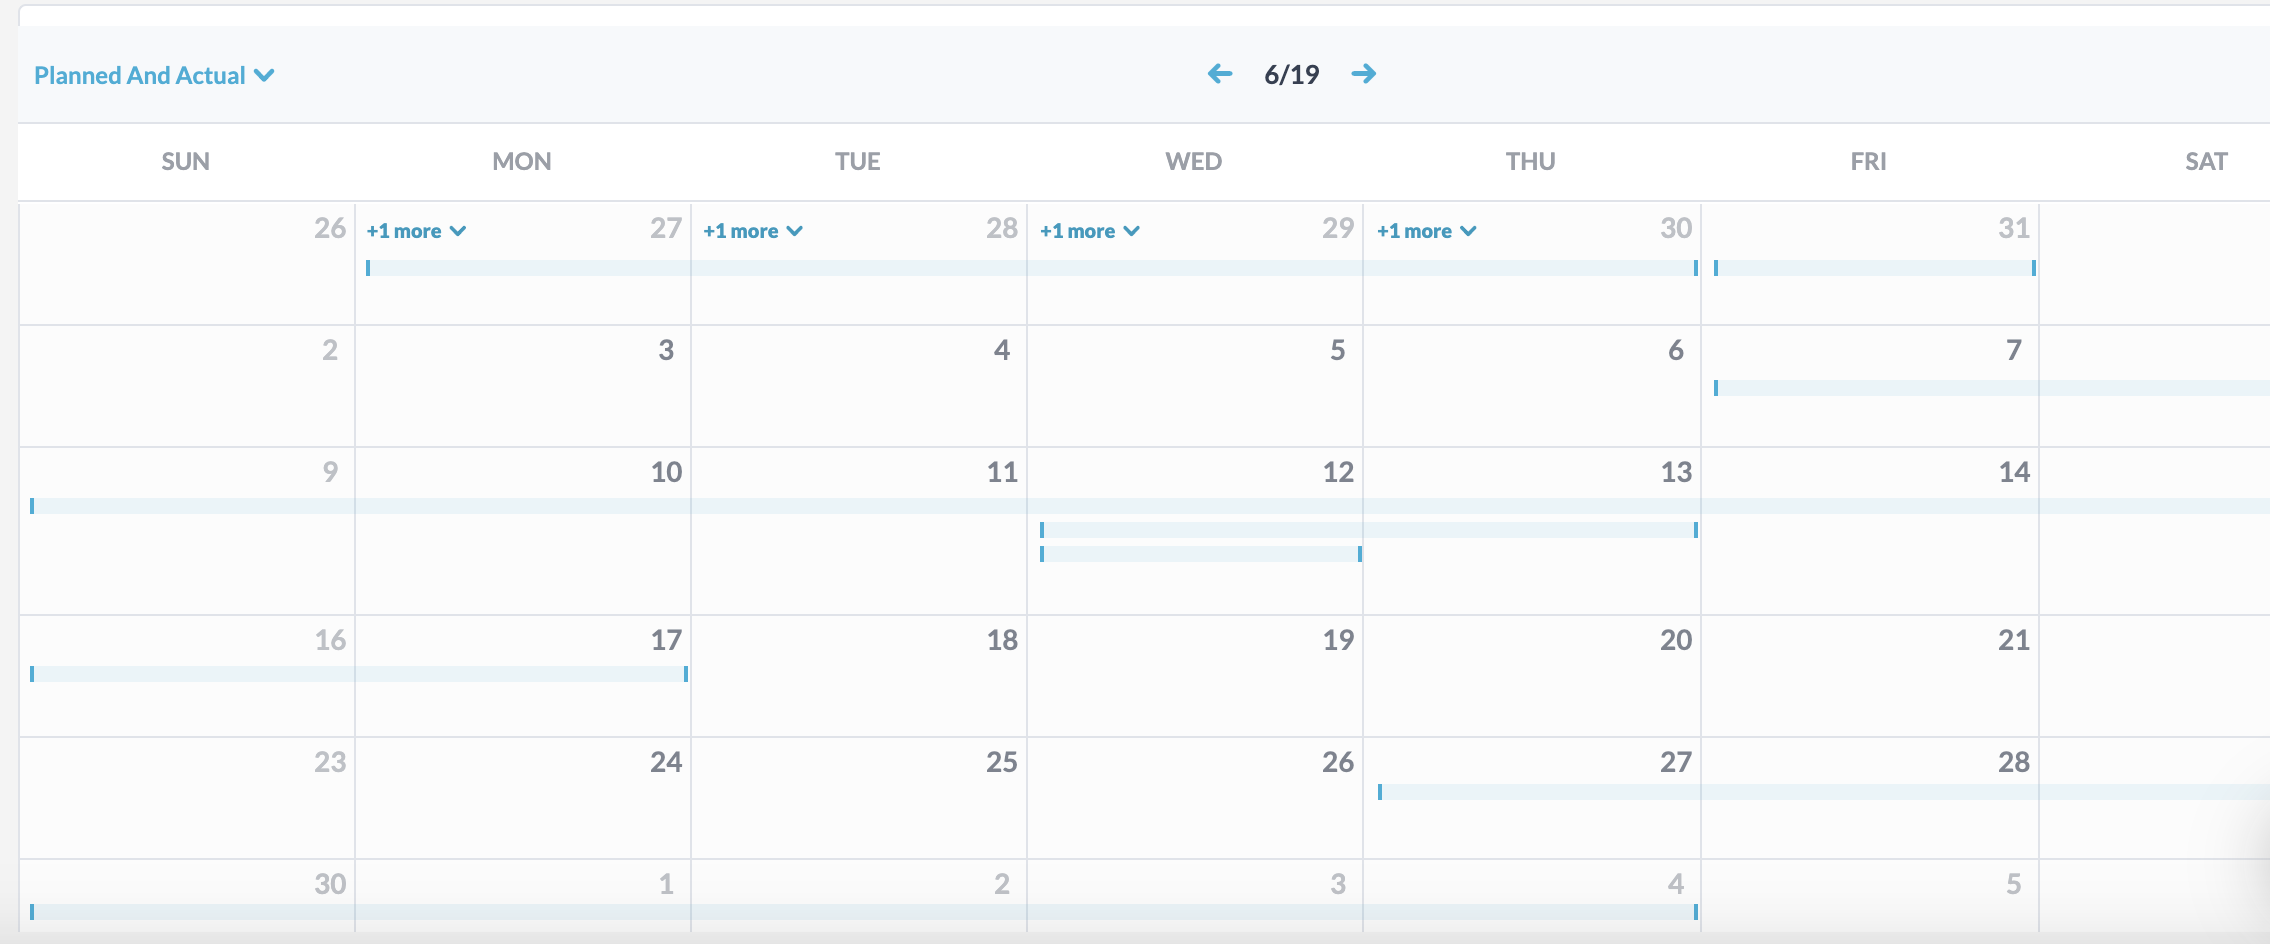This screenshot has width=2270, height=944.
Task: Select day 10 in the calendar
Action: tap(666, 472)
